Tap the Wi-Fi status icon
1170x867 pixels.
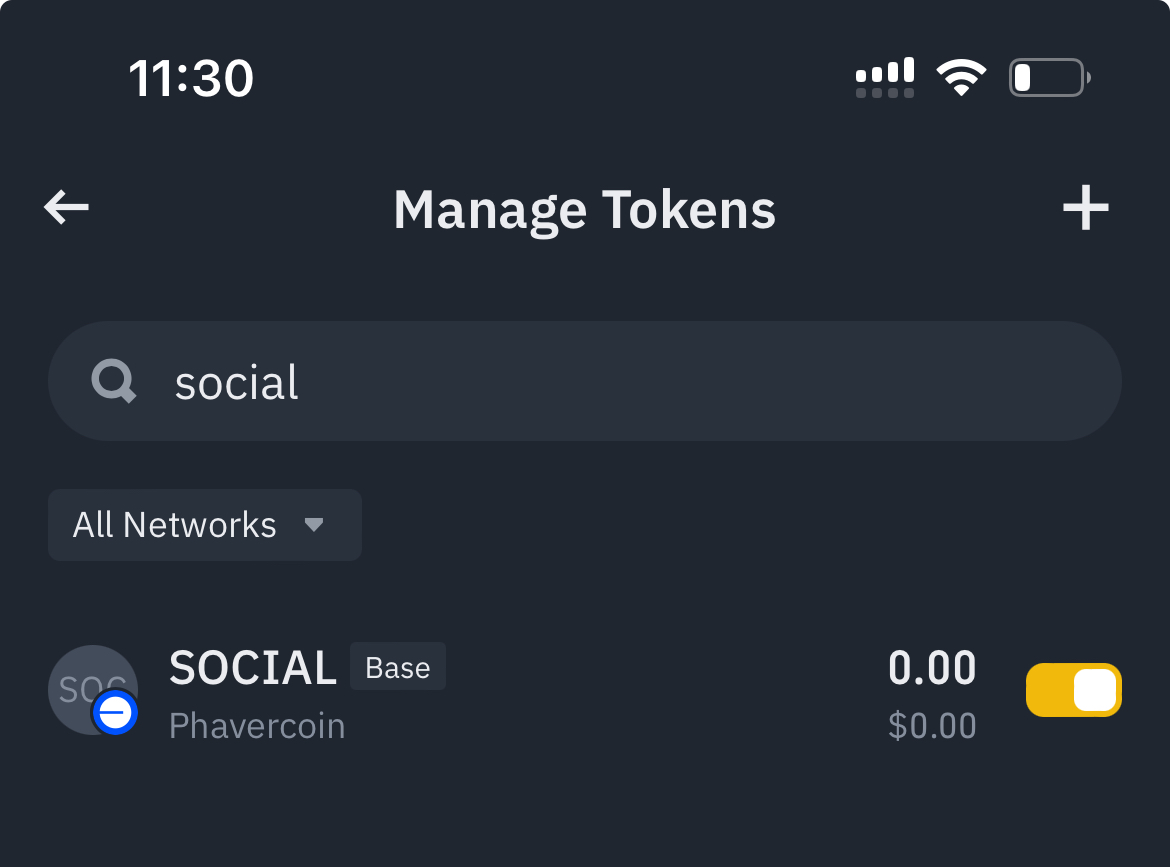click(x=961, y=77)
